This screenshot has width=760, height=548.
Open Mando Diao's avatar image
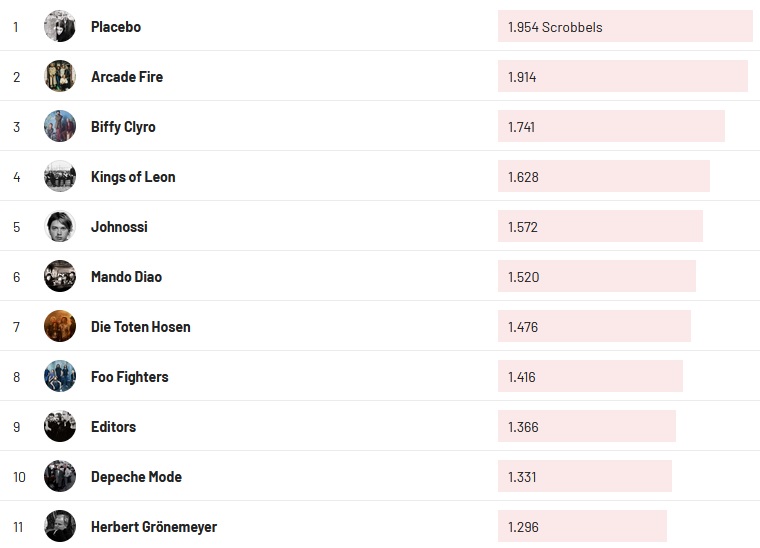[x=60, y=277]
